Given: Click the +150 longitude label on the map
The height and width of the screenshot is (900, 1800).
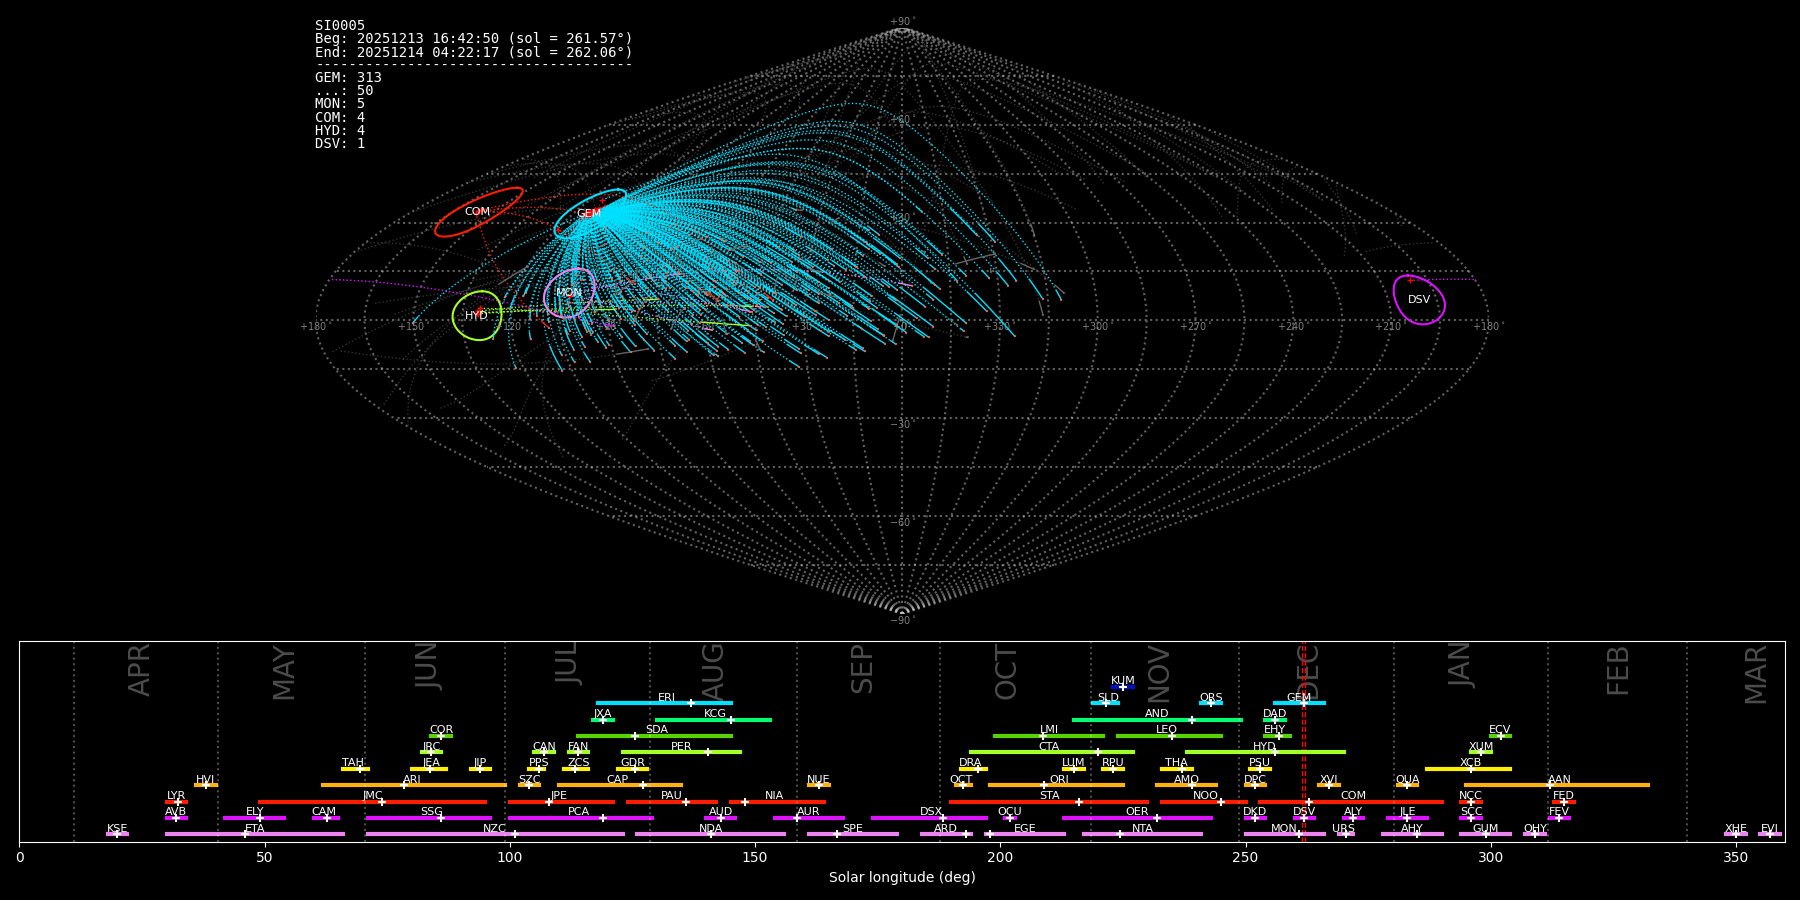Looking at the screenshot, I should pos(411,326).
